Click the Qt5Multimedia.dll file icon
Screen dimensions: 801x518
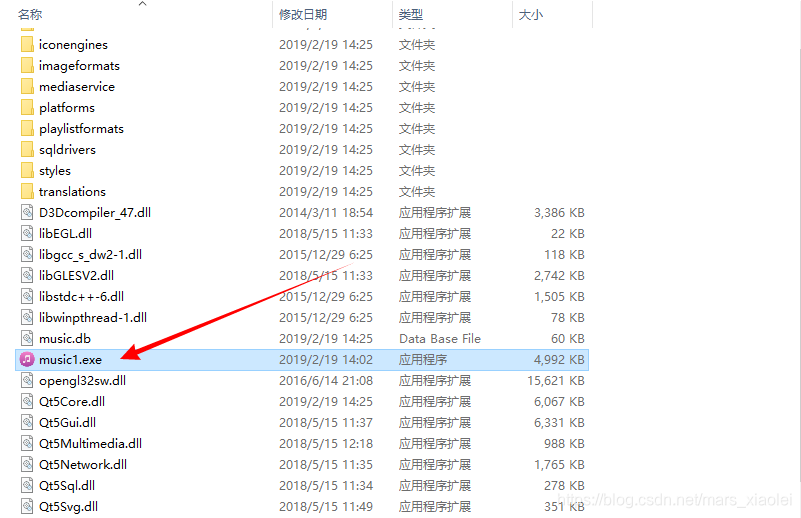27,443
